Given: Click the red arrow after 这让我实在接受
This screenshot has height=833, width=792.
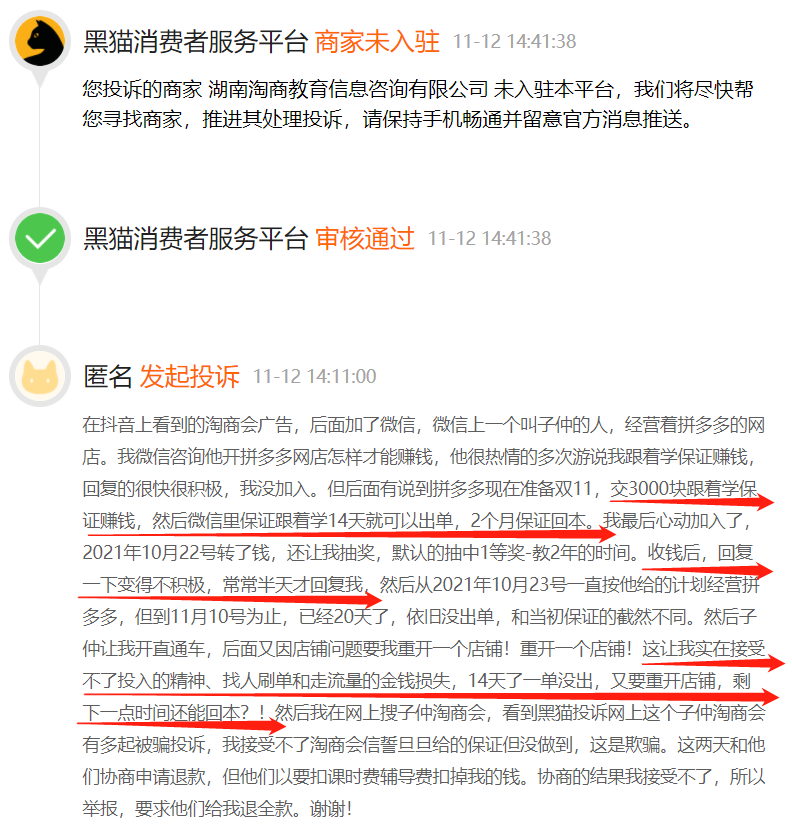Looking at the screenshot, I should coord(714,662).
